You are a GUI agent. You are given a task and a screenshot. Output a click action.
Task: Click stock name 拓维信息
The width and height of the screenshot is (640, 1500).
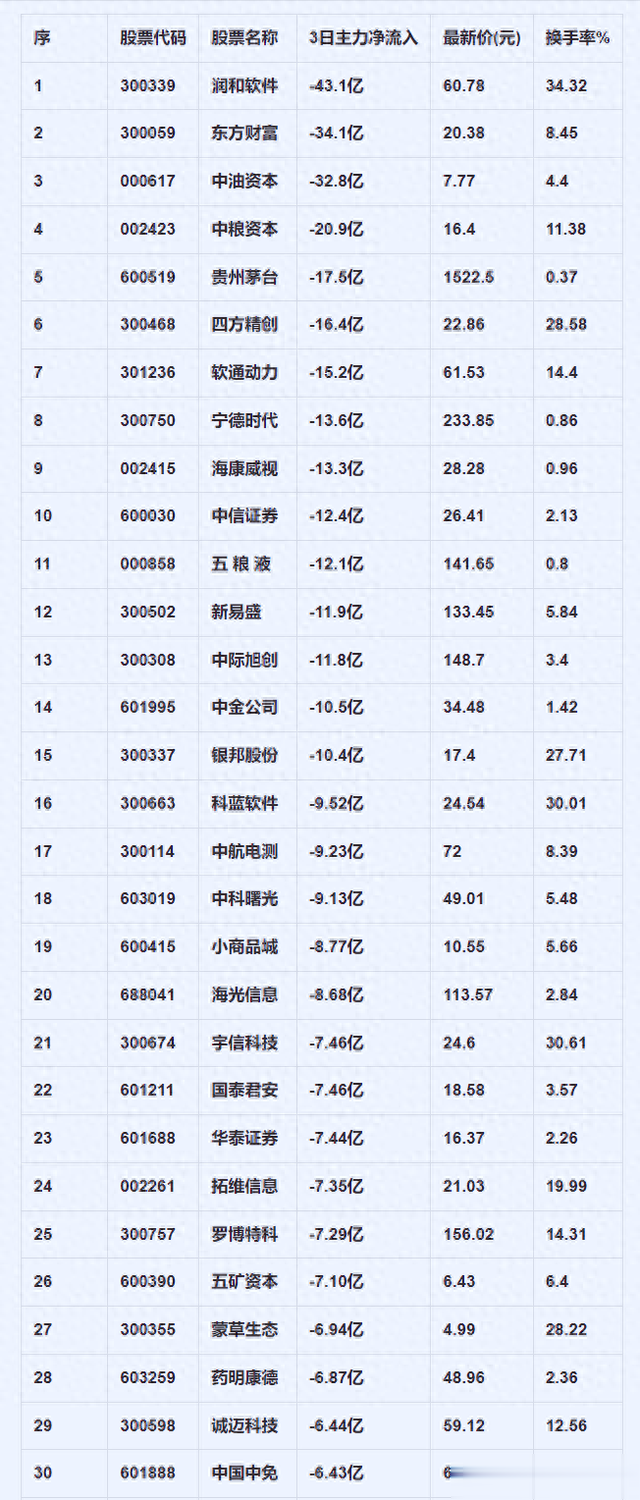pyautogui.click(x=245, y=1186)
